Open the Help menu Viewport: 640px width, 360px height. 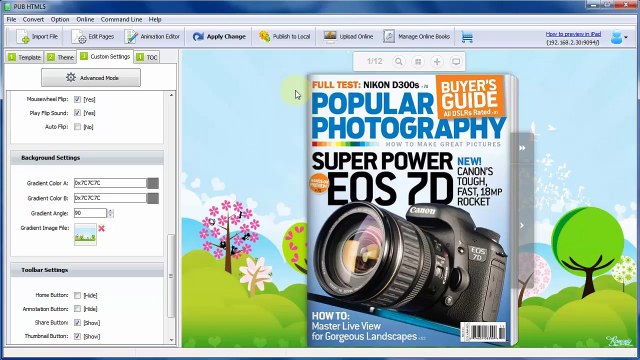pyautogui.click(x=155, y=19)
